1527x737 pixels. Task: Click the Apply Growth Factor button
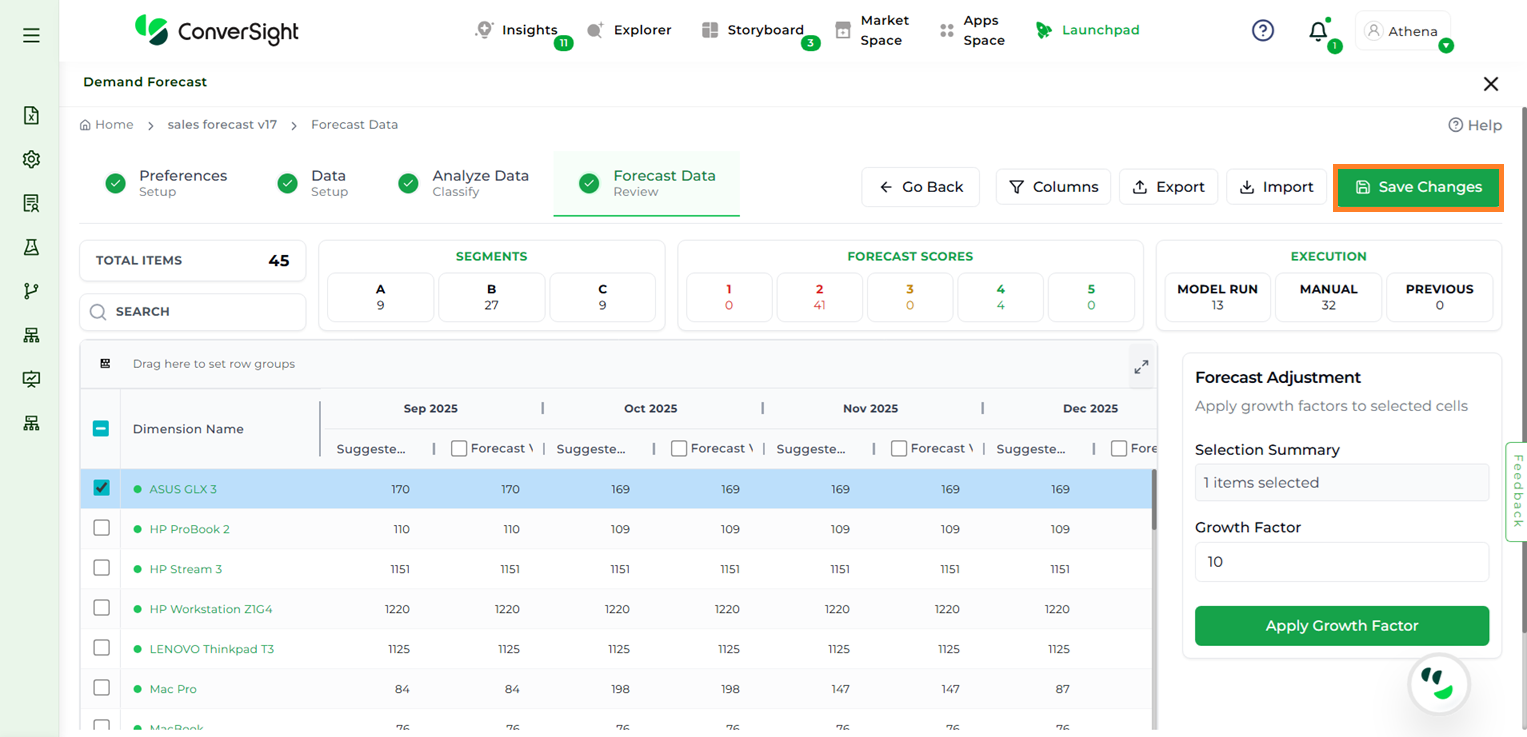click(x=1341, y=626)
